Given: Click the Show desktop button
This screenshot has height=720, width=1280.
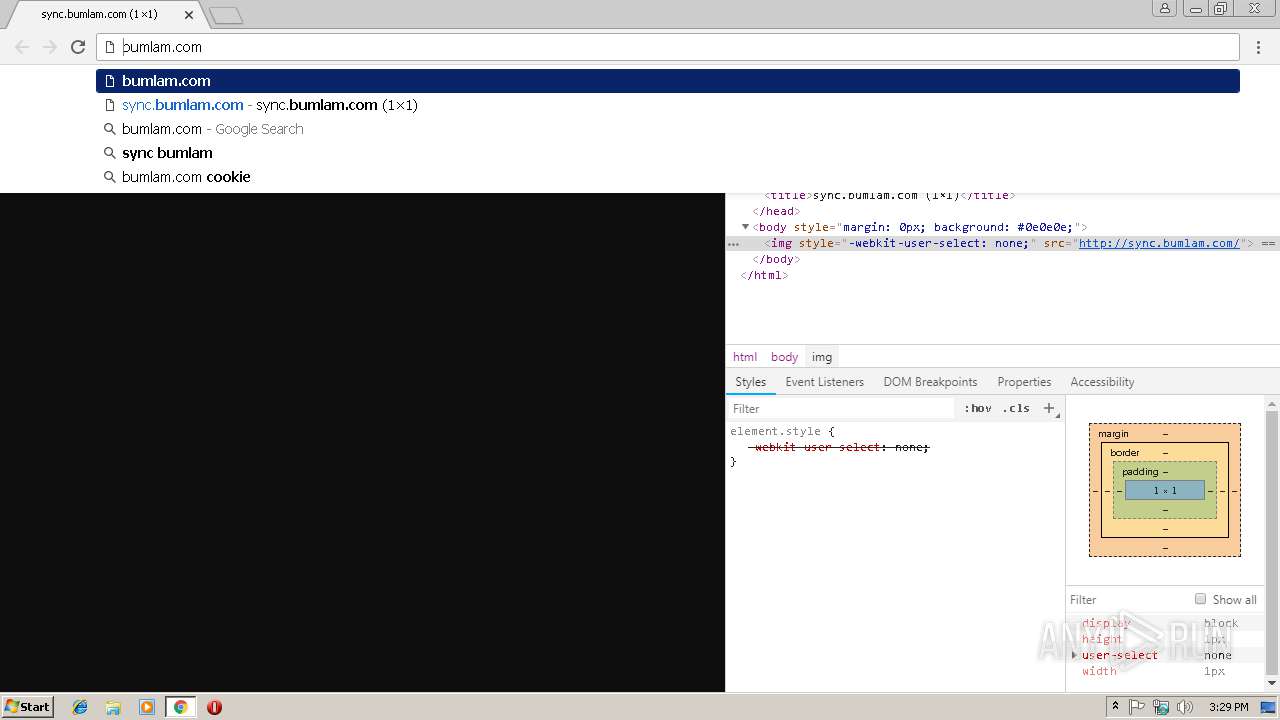Looking at the screenshot, I should click(1269, 707).
